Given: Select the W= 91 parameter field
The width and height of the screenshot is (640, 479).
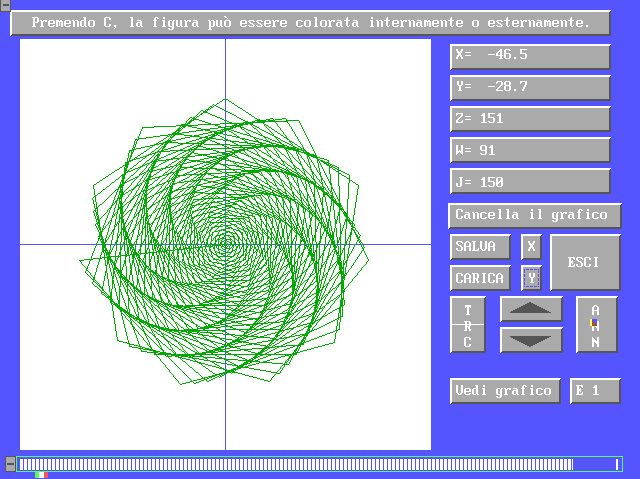Looking at the screenshot, I should tap(530, 150).
